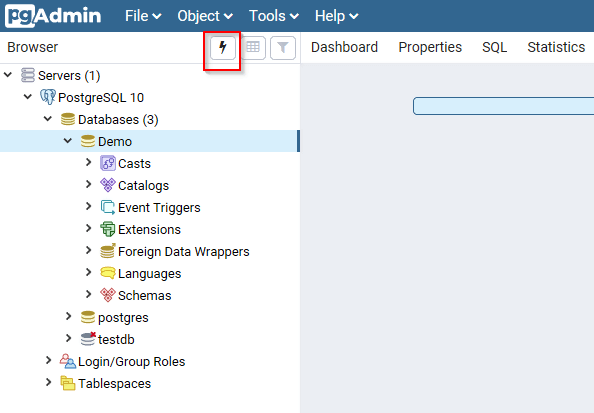Click the View Data grid icon

[253, 48]
